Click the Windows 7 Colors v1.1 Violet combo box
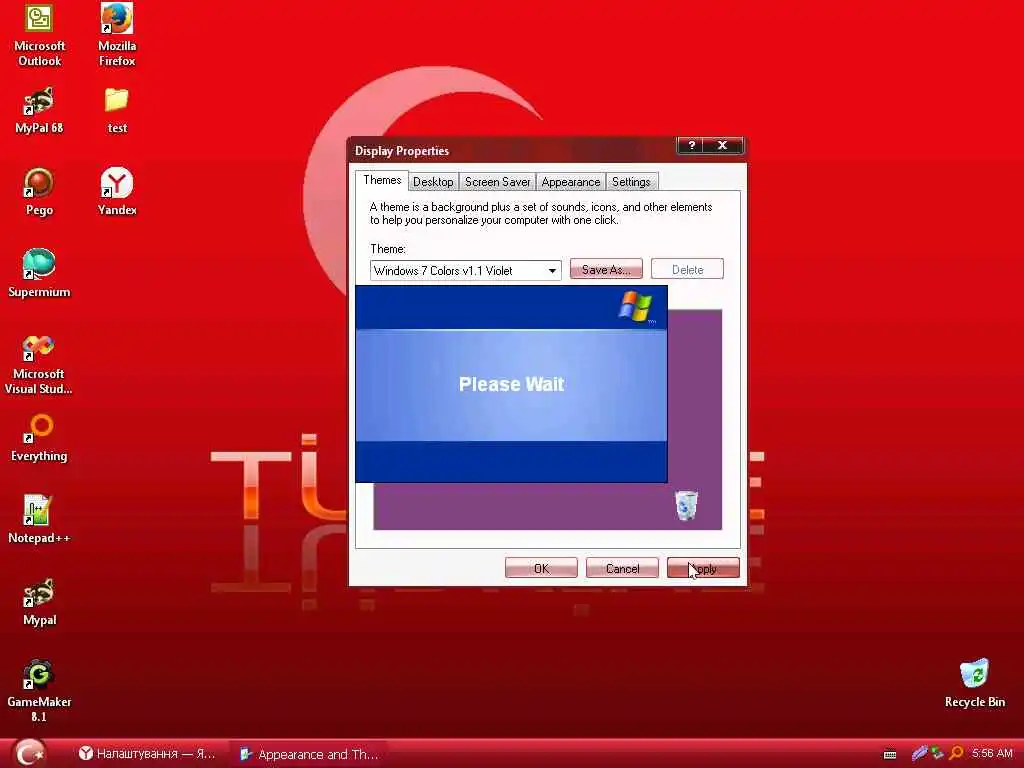 tap(466, 270)
